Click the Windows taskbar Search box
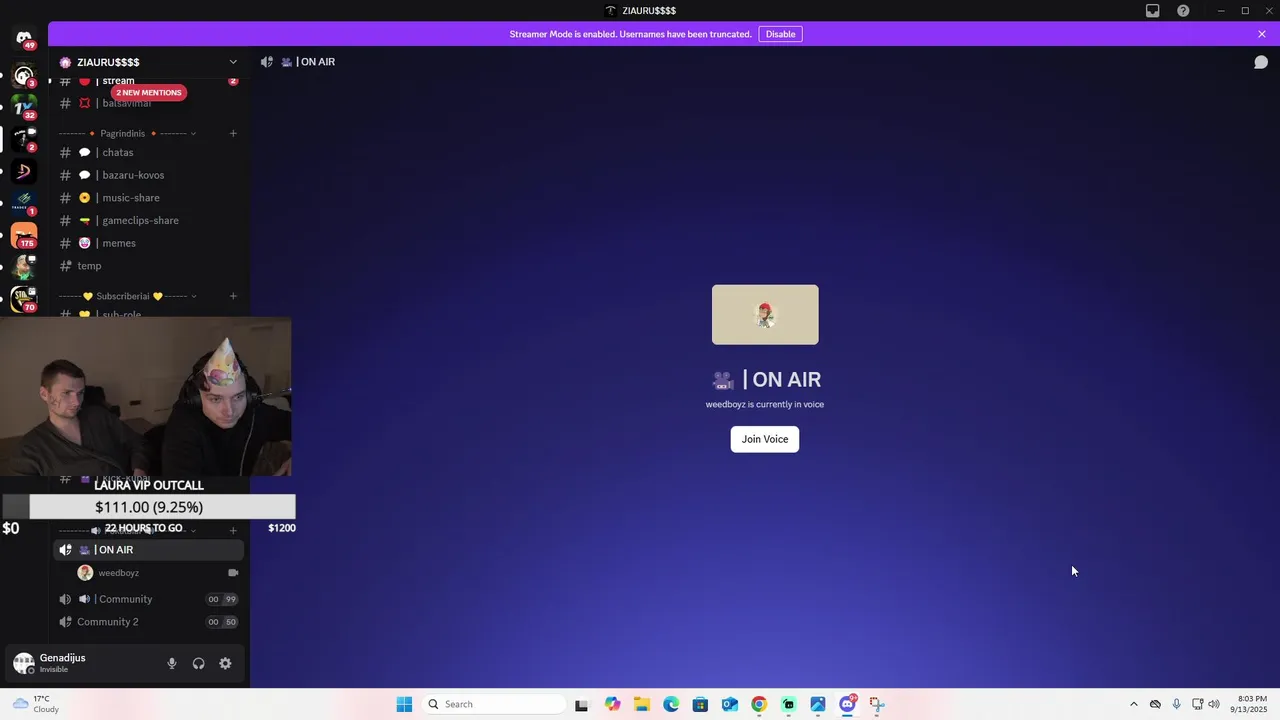Viewport: 1280px width, 720px height. coord(494,704)
